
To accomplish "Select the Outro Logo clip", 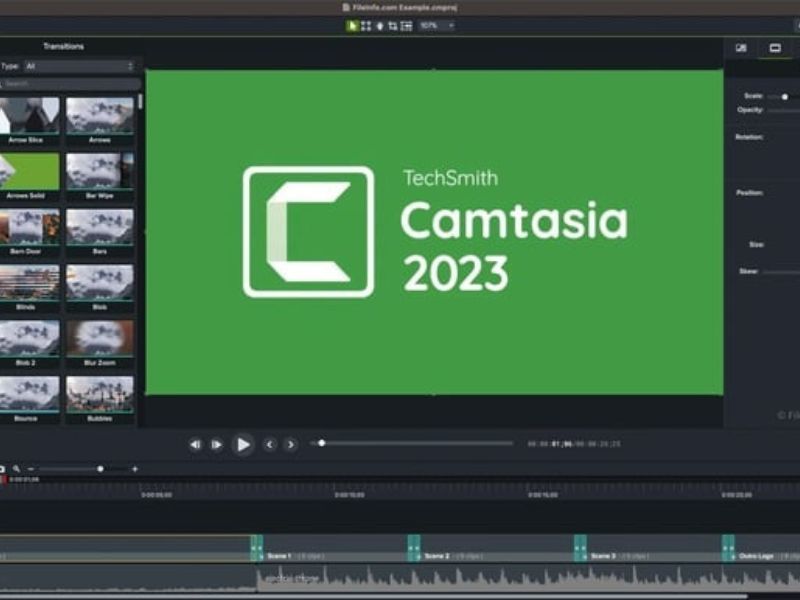I will [767, 549].
